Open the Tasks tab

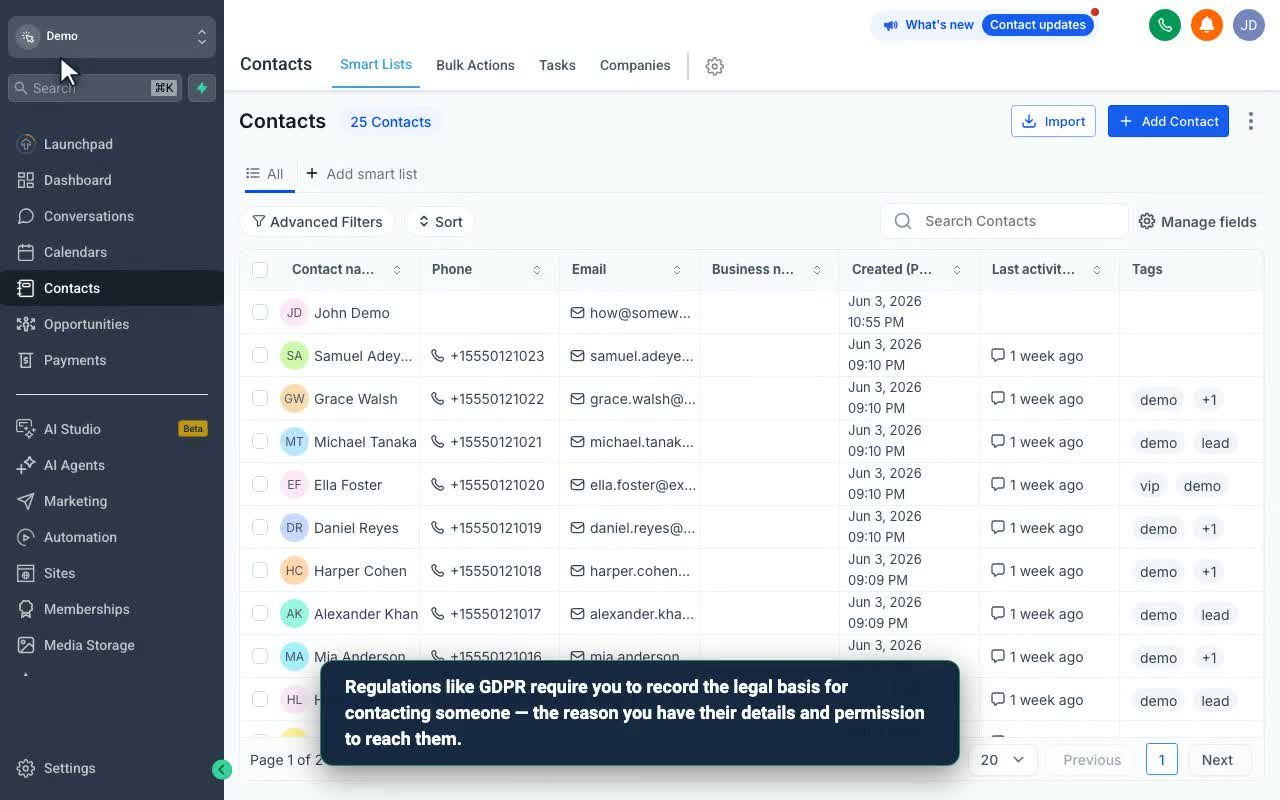(557, 65)
